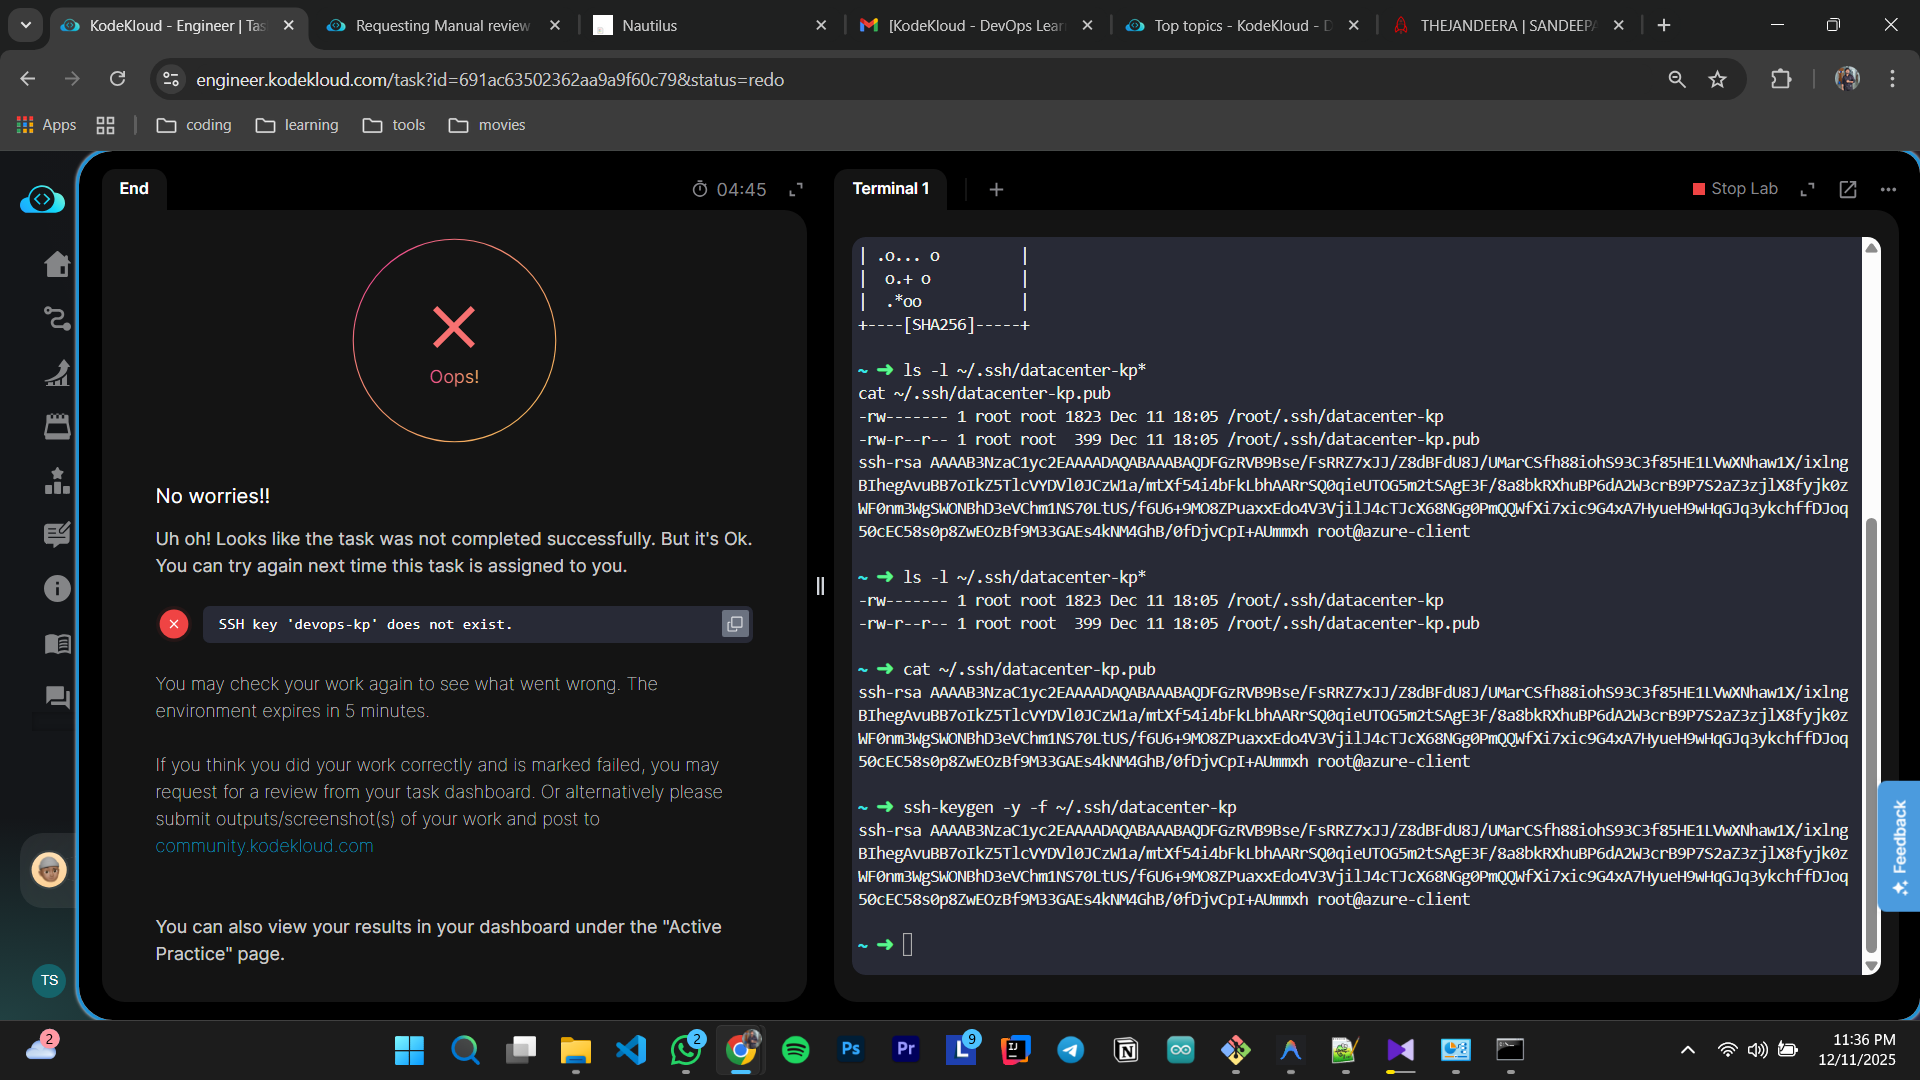Screen dimensions: 1920x1080
Task: Select the Terminal 1 tab
Action: pyautogui.click(x=890, y=188)
